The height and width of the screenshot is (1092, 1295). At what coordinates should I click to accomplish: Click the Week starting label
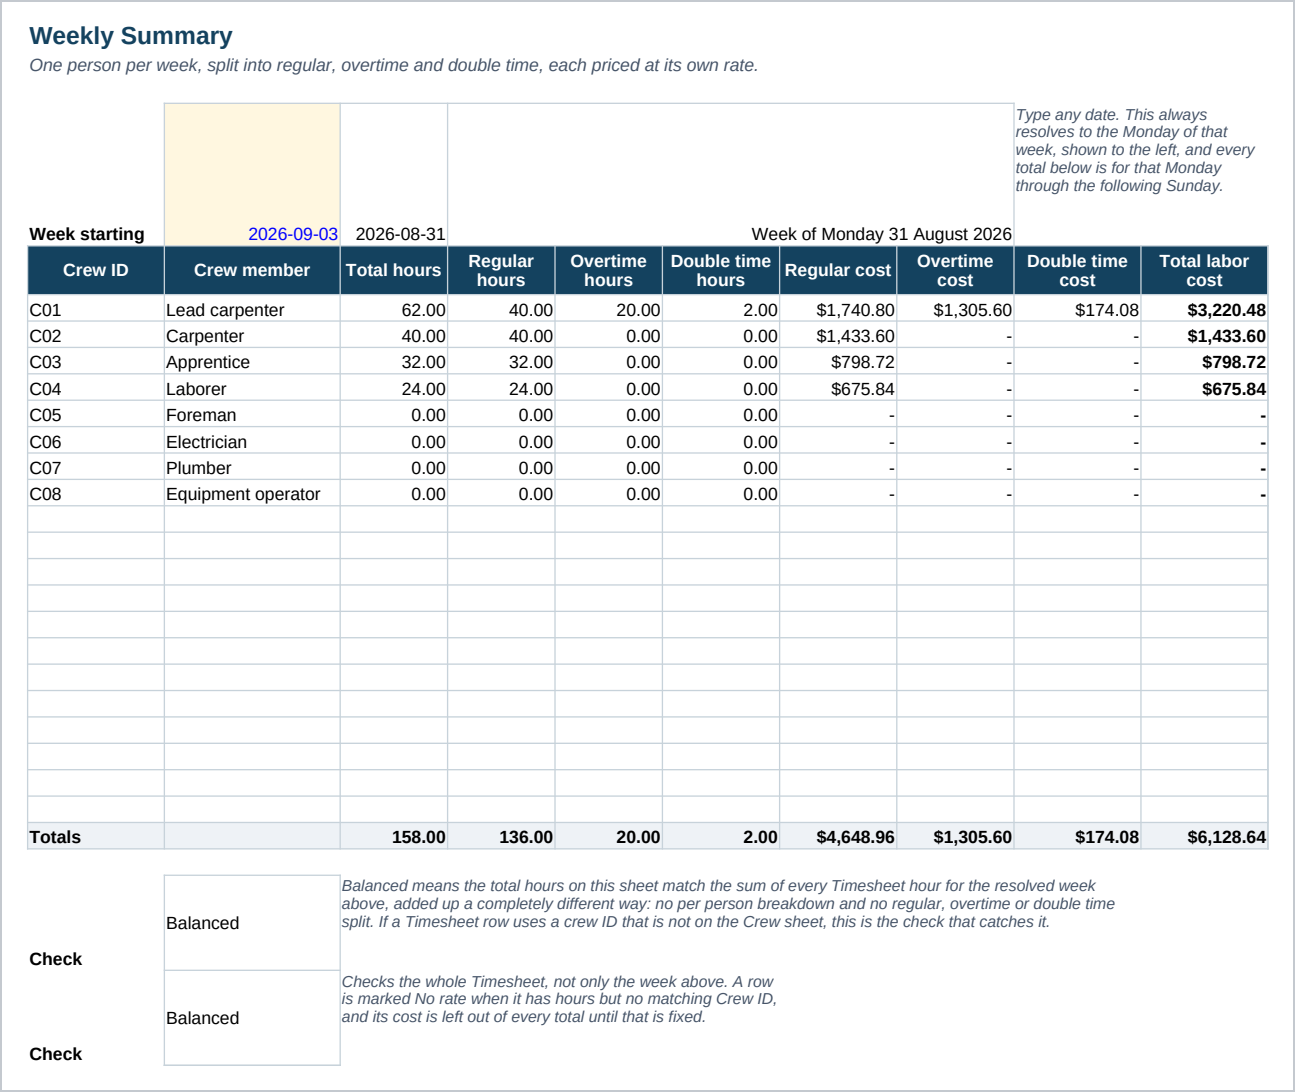click(x=87, y=234)
